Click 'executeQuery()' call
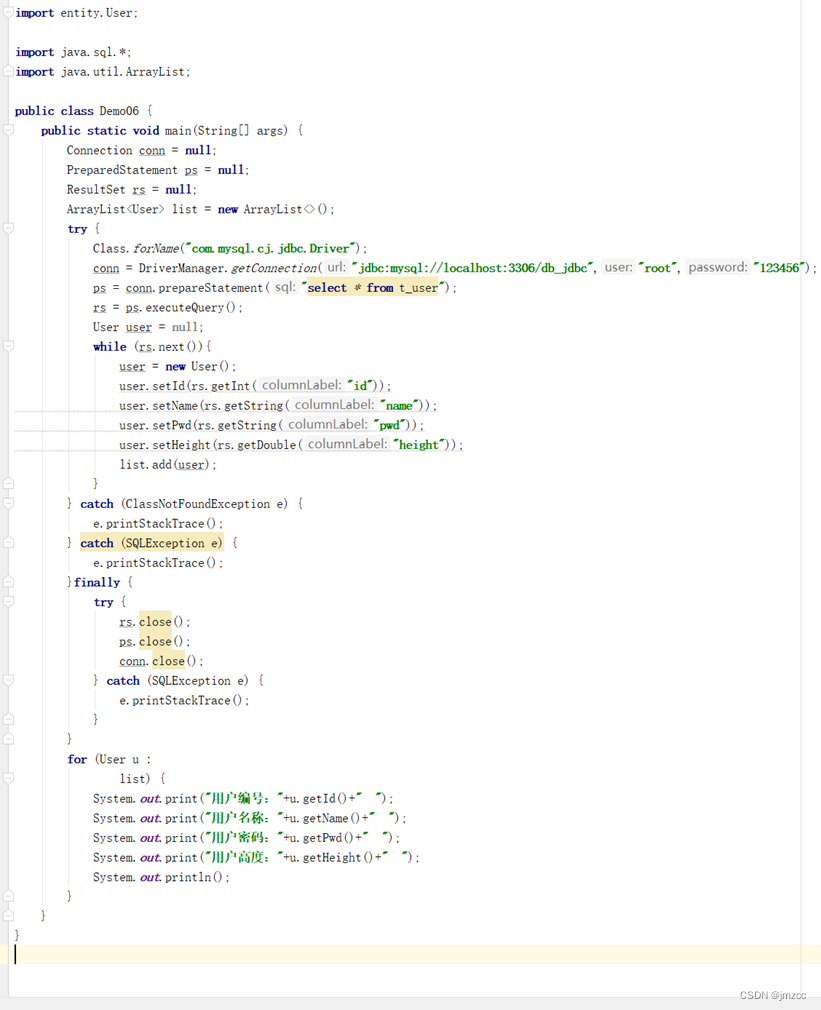Viewport: 821px width, 1010px height. (191, 307)
